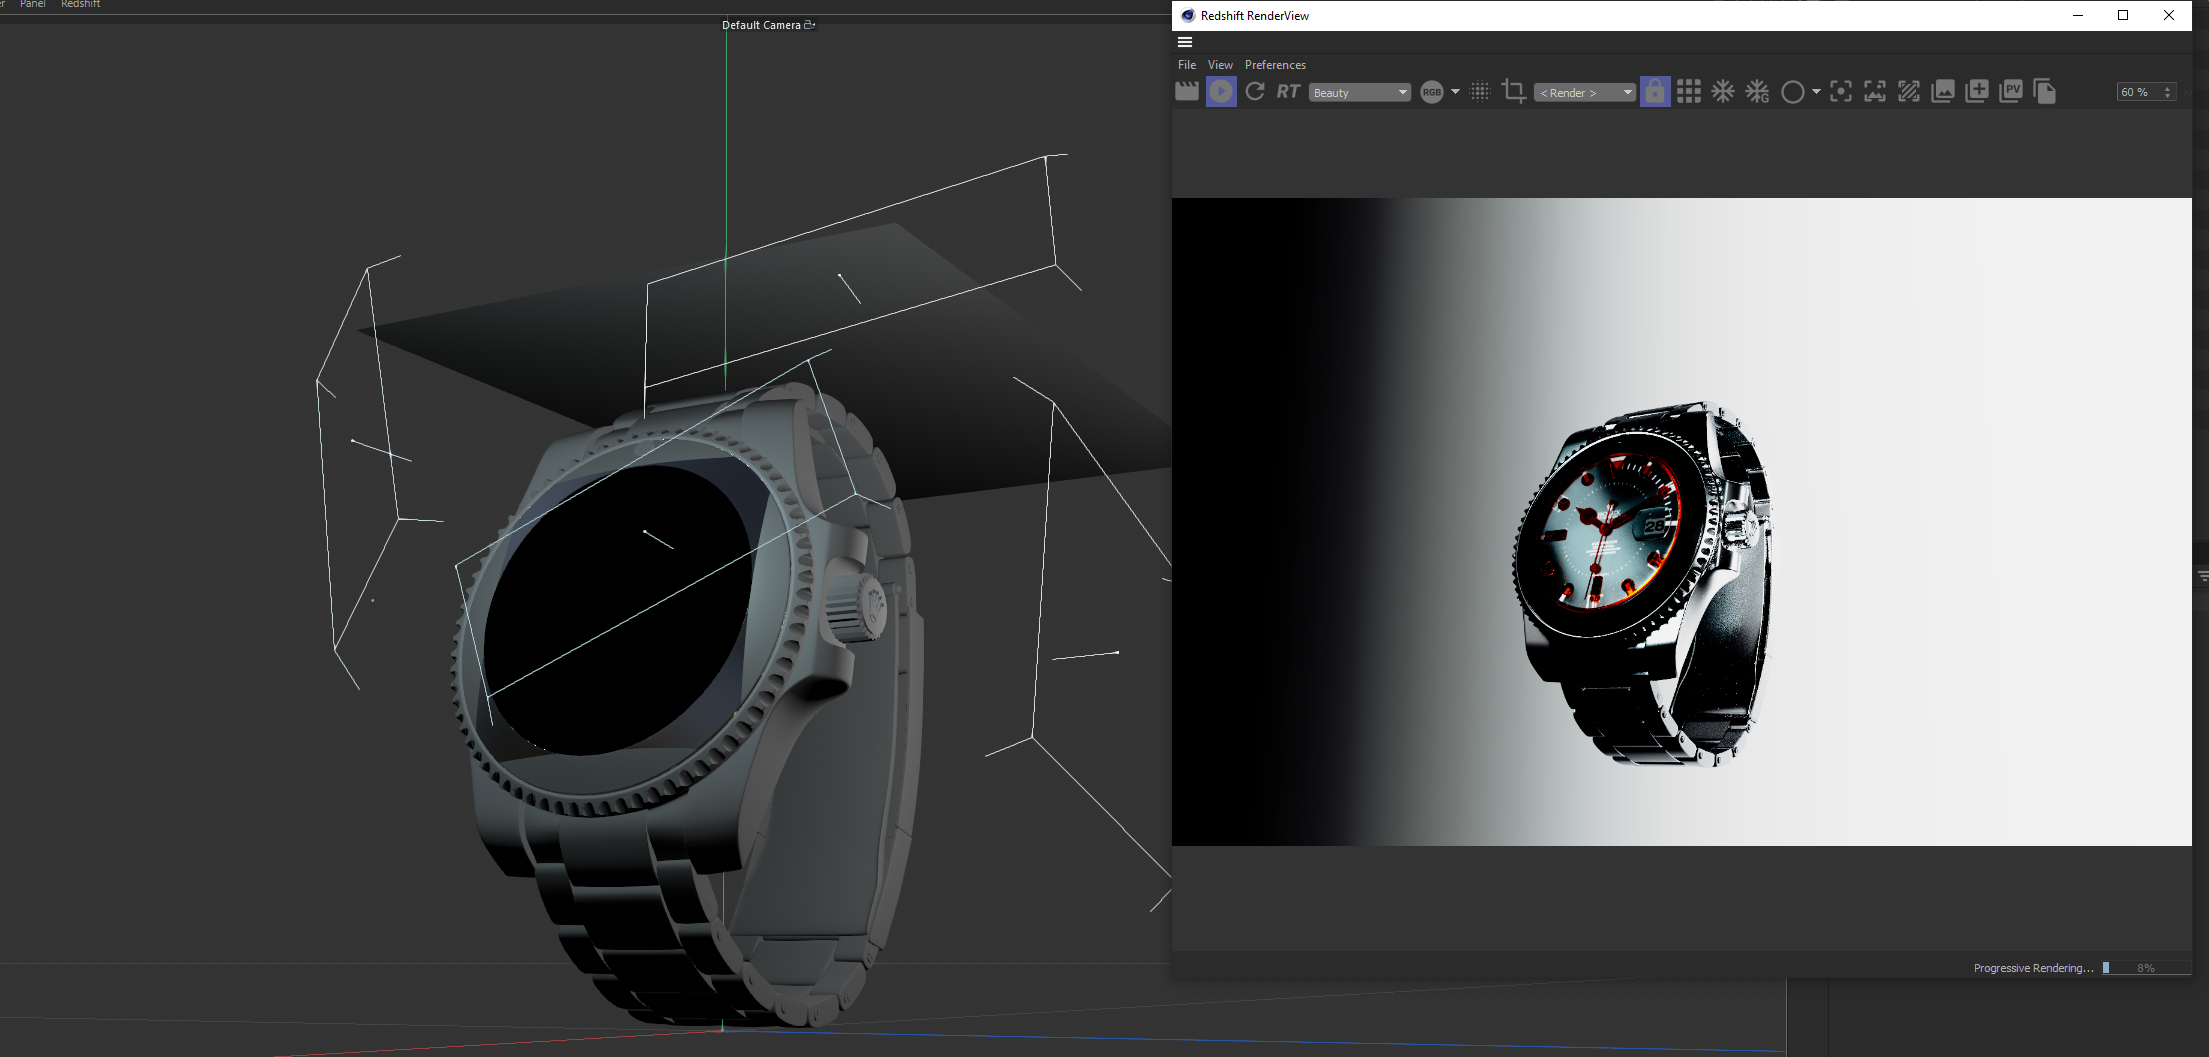Screen dimensions: 2209x1057
Task: Click the freeze geometry snowflake G icon
Action: click(1757, 92)
